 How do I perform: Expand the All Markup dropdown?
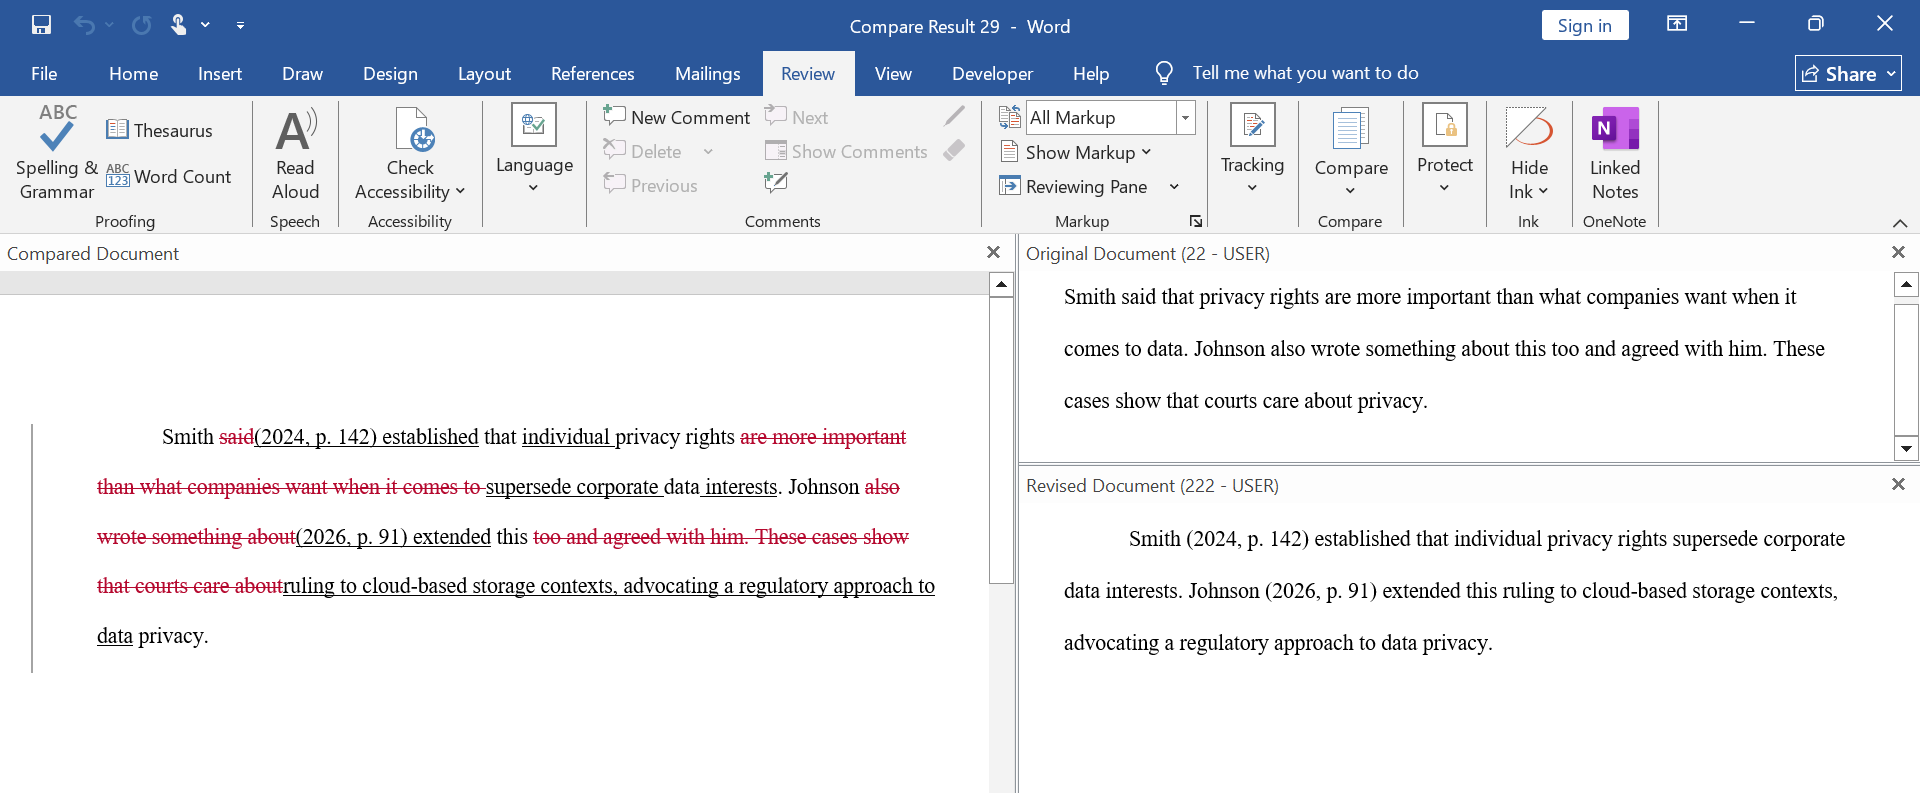click(1186, 118)
